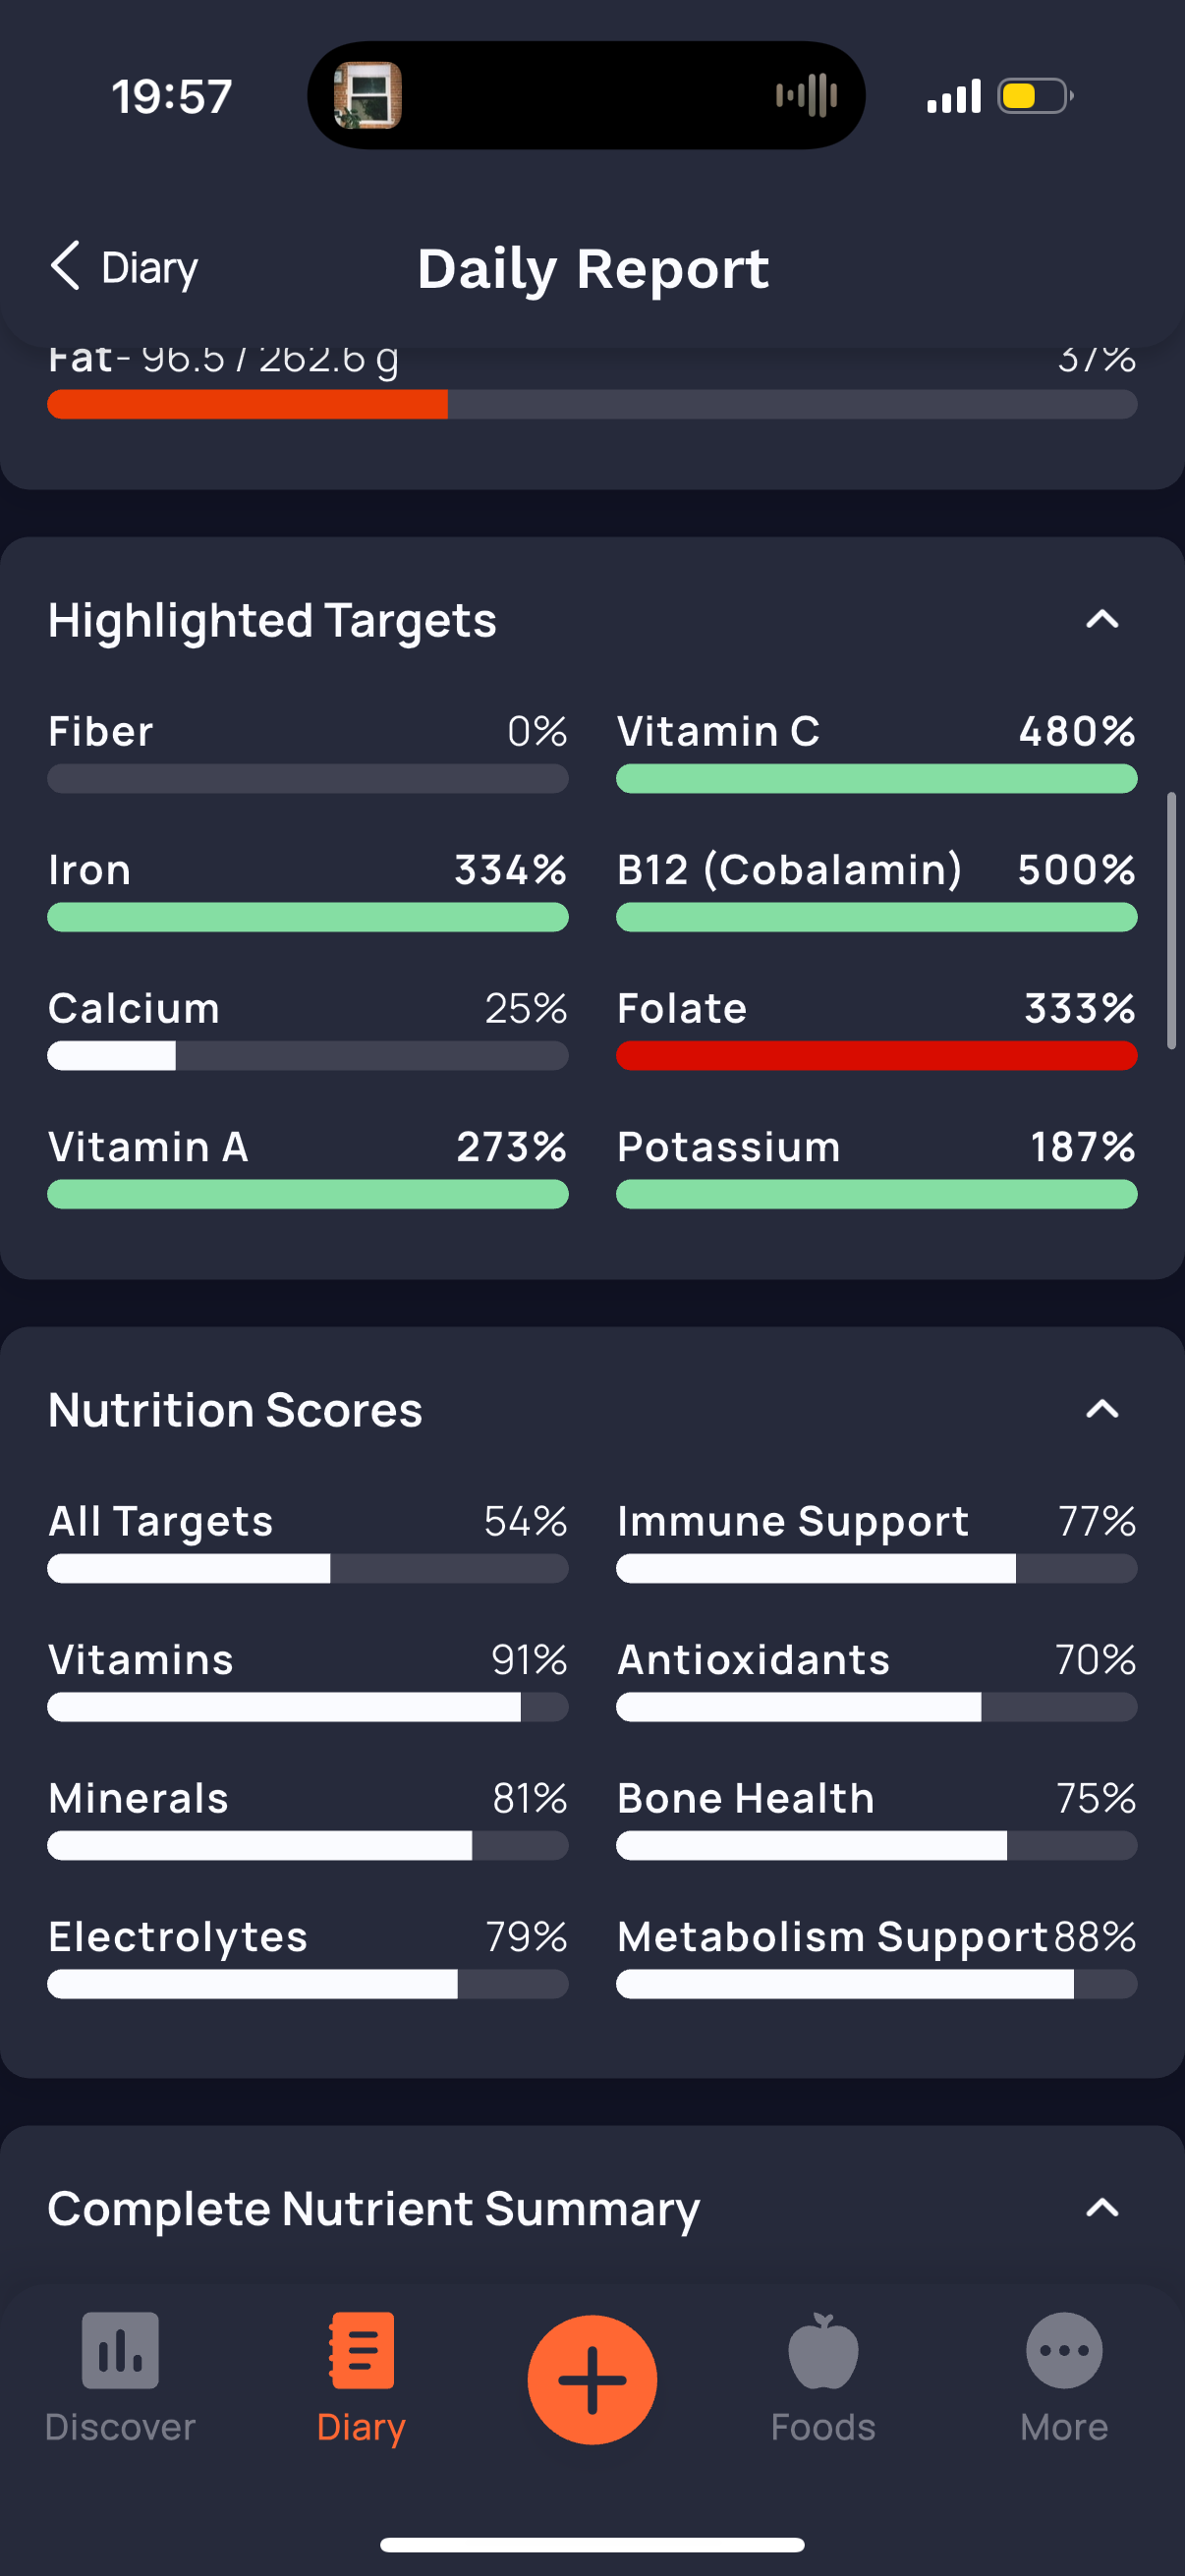The width and height of the screenshot is (1185, 2576).
Task: Collapse the Highlighted Targets section
Action: [1102, 619]
